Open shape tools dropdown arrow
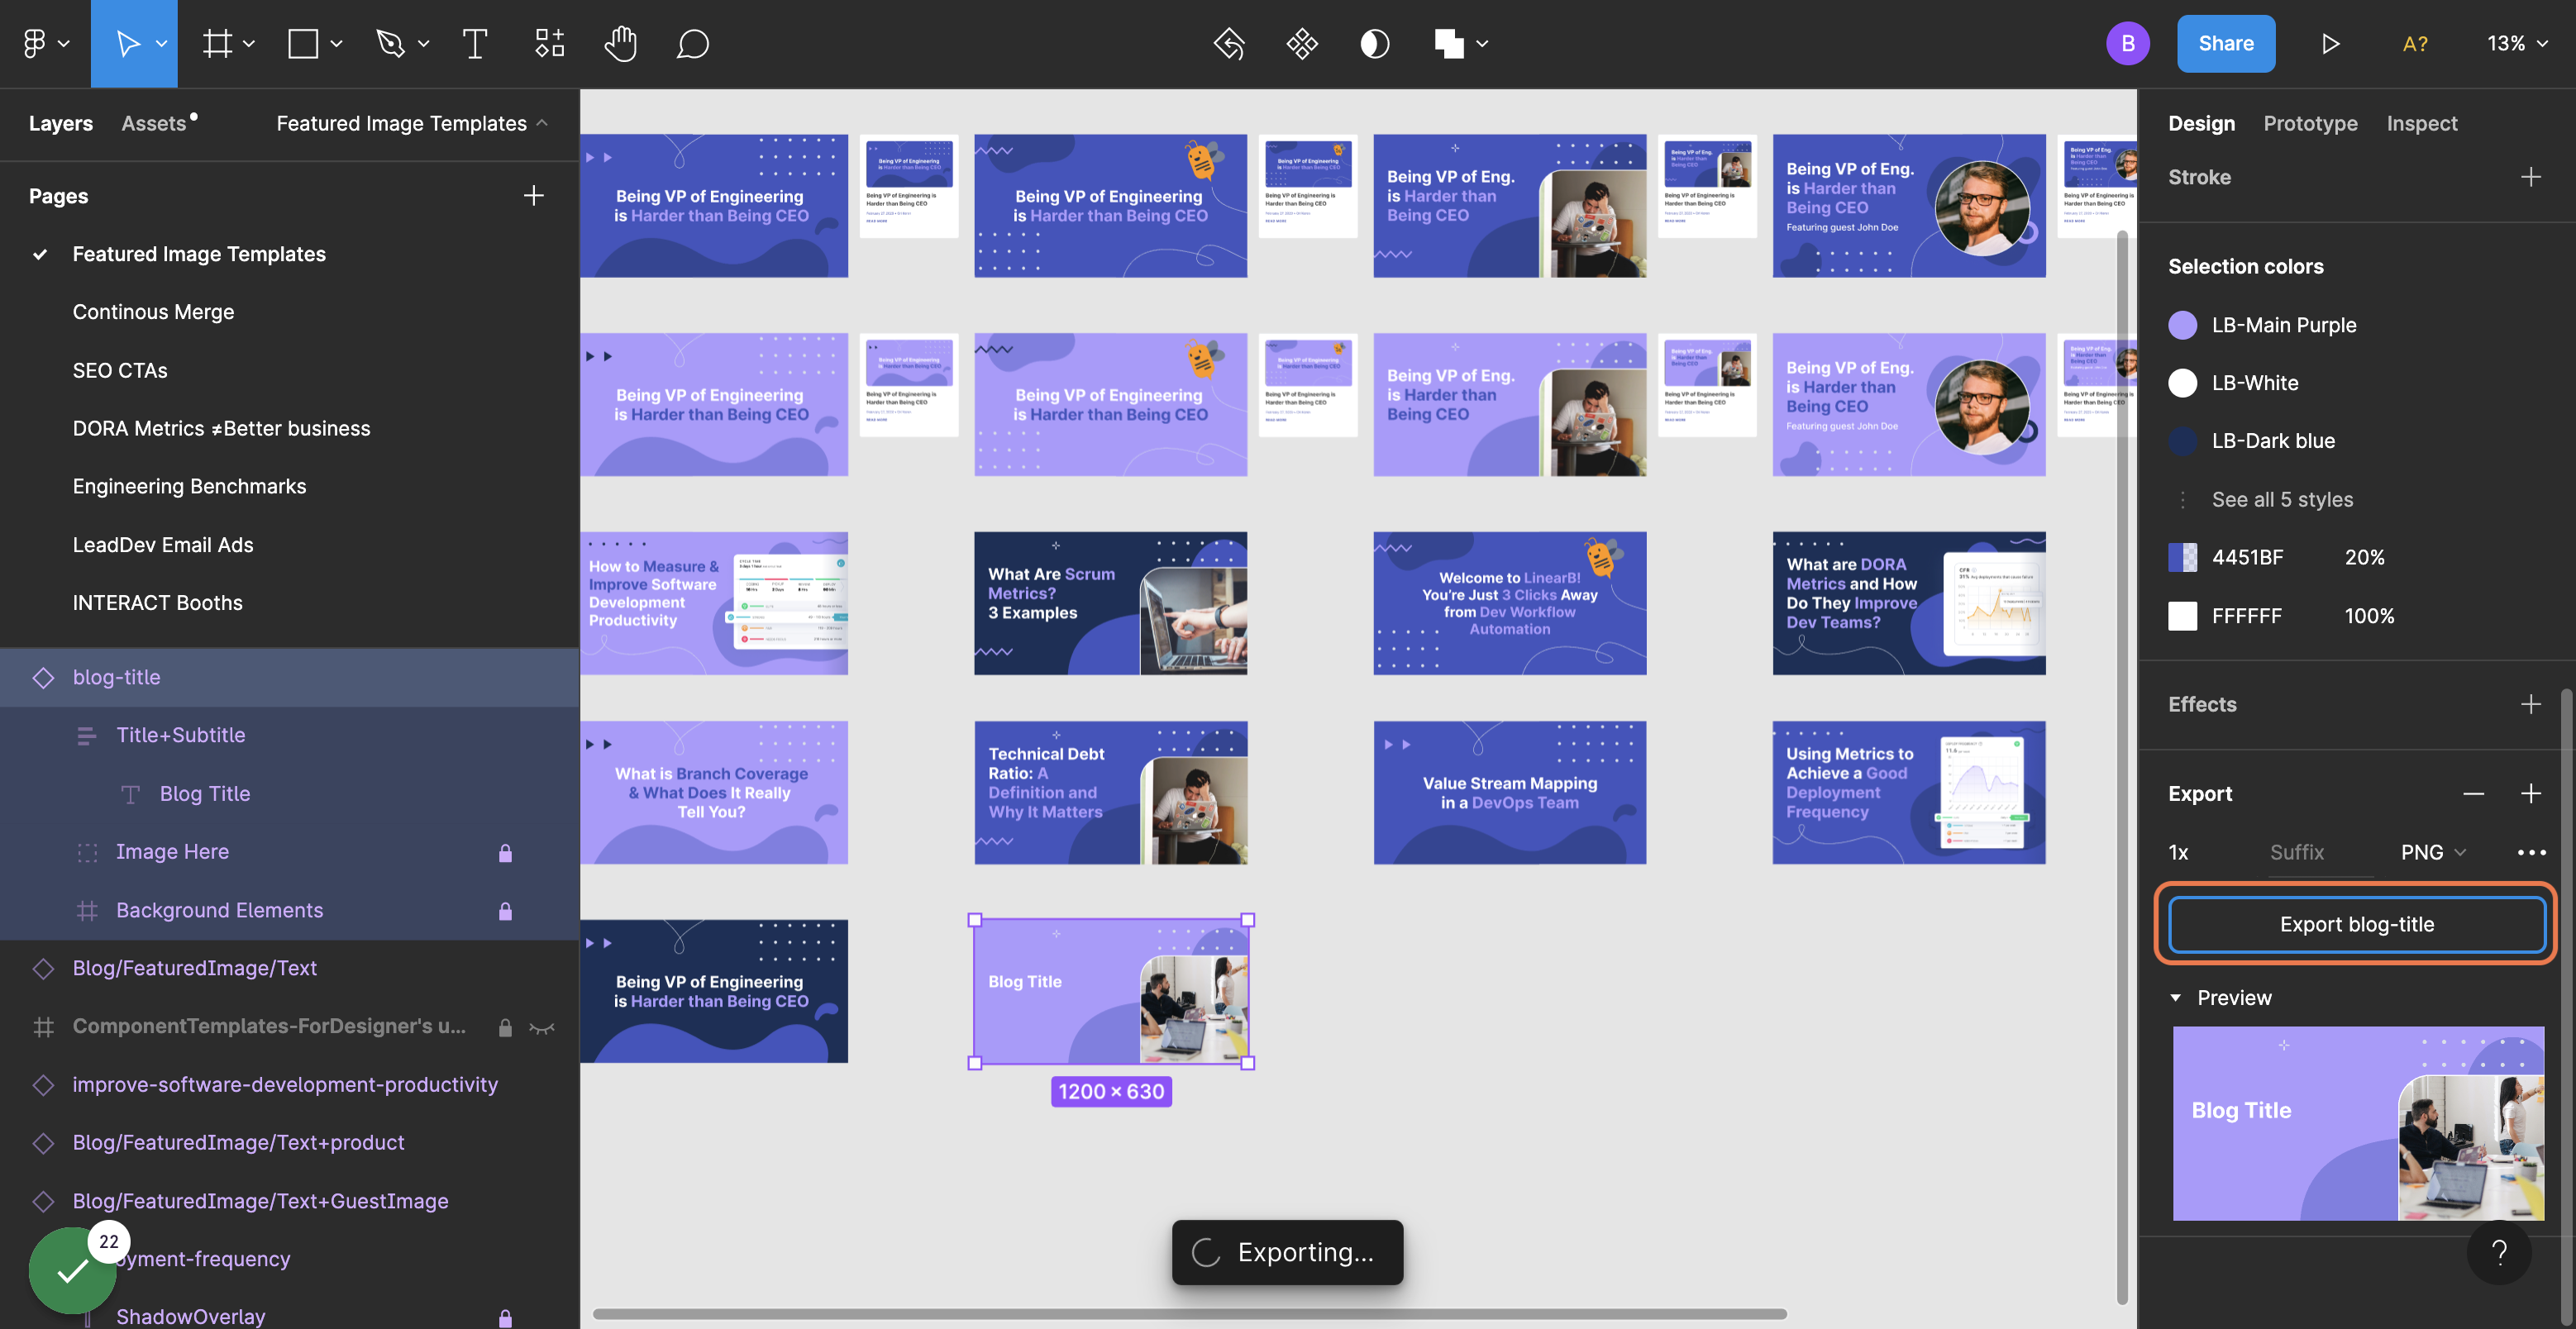Screen dimensions: 2576x1329 tap(336, 44)
